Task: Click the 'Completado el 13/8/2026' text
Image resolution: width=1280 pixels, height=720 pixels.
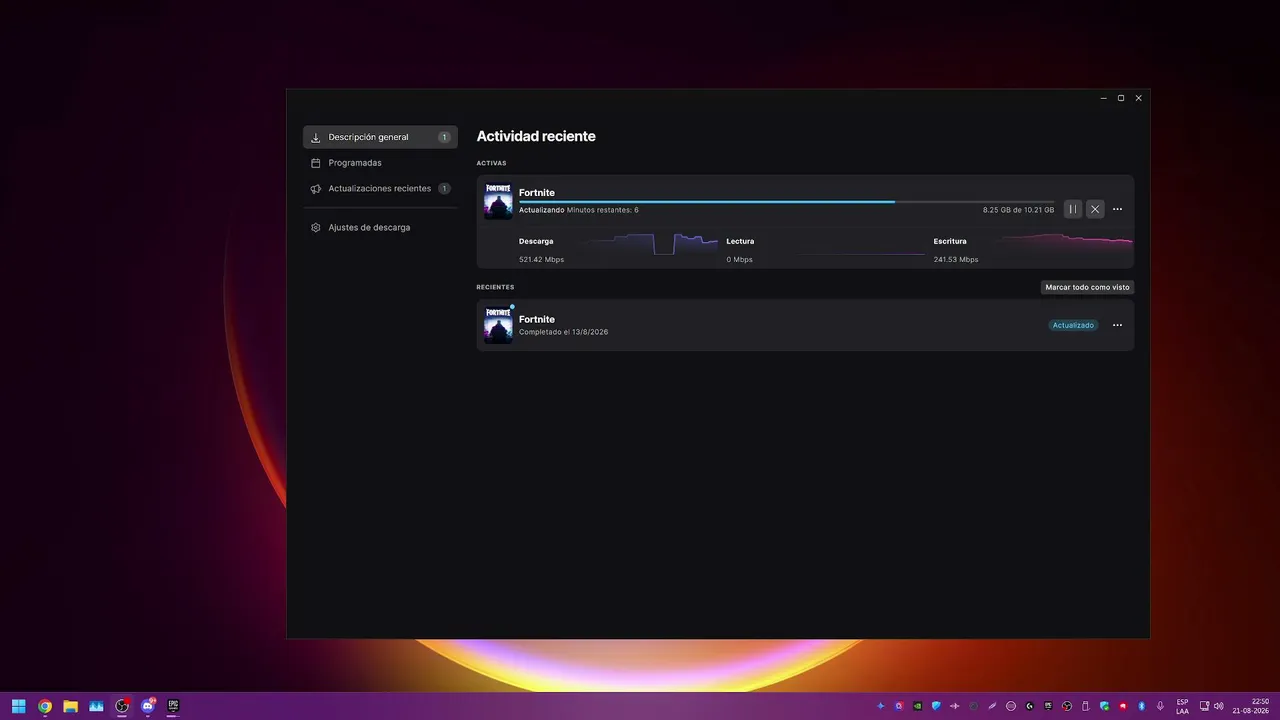Action: (x=563, y=332)
